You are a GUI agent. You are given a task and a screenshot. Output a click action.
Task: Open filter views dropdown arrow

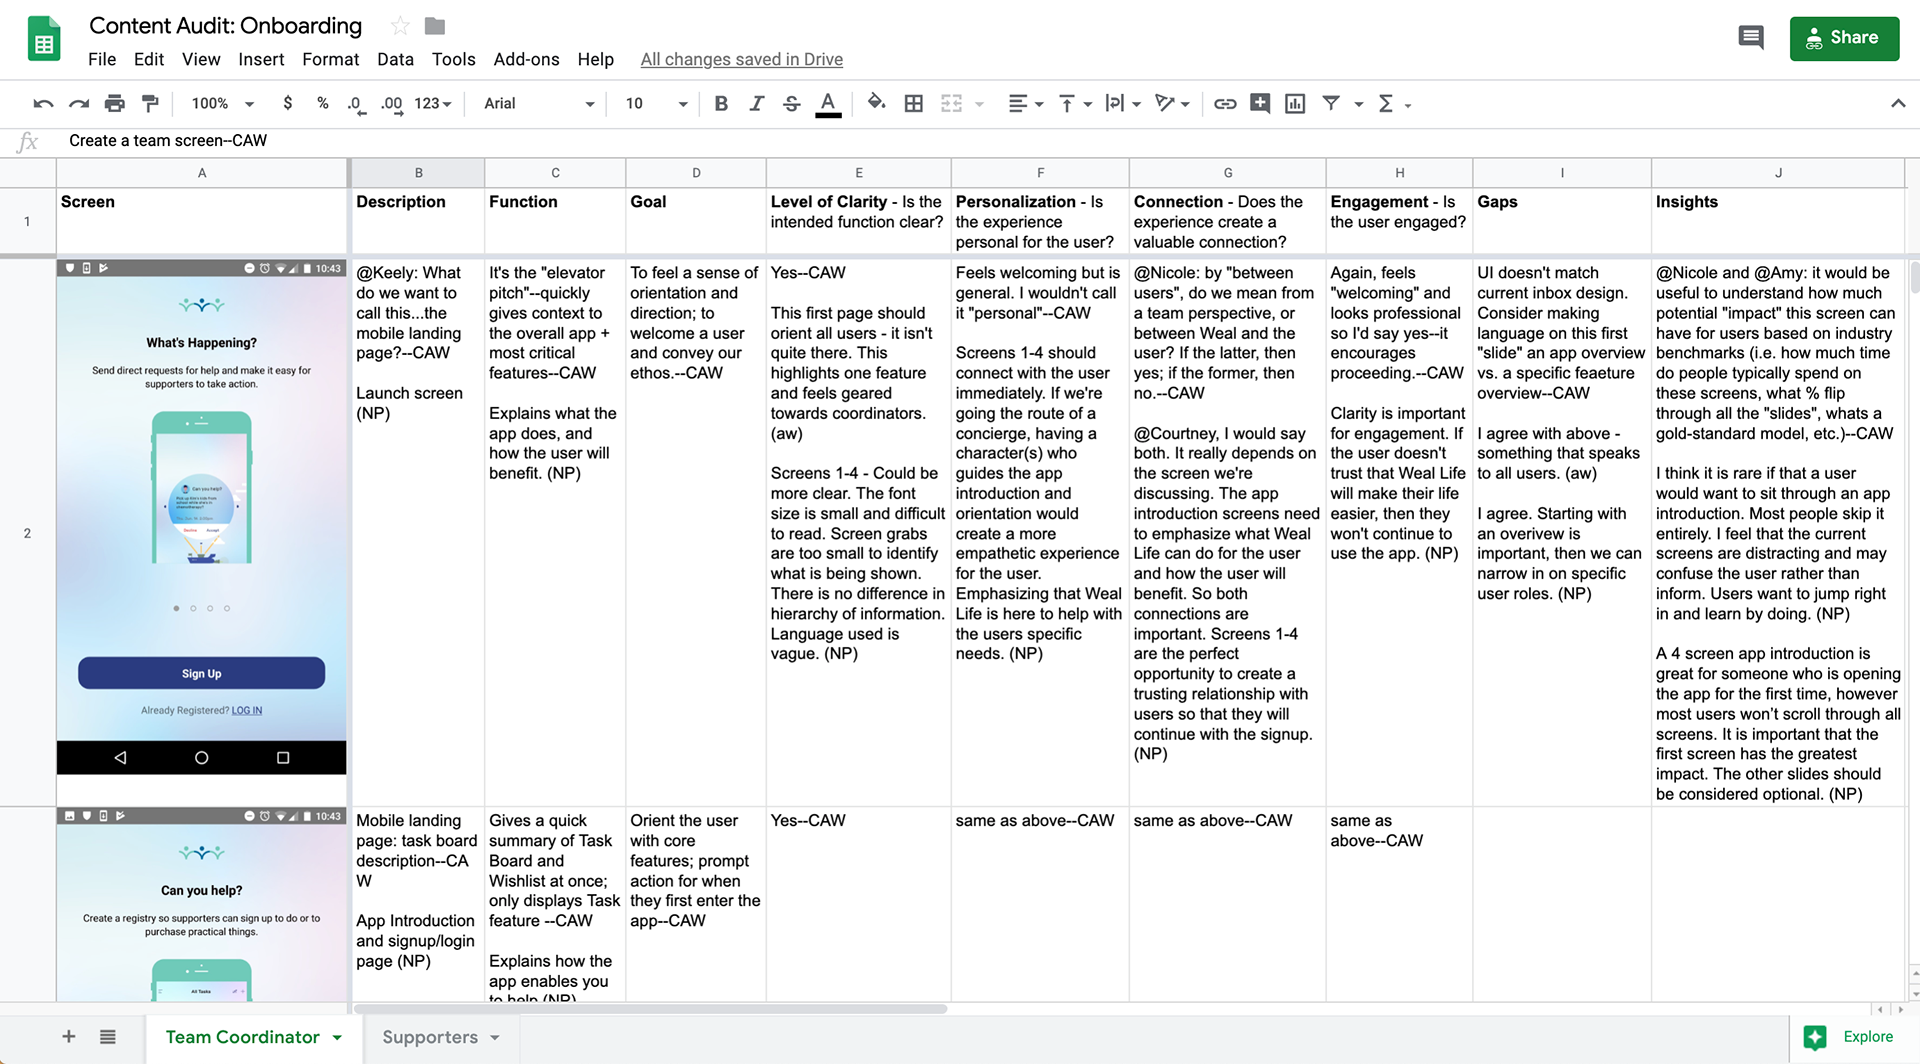(1358, 104)
